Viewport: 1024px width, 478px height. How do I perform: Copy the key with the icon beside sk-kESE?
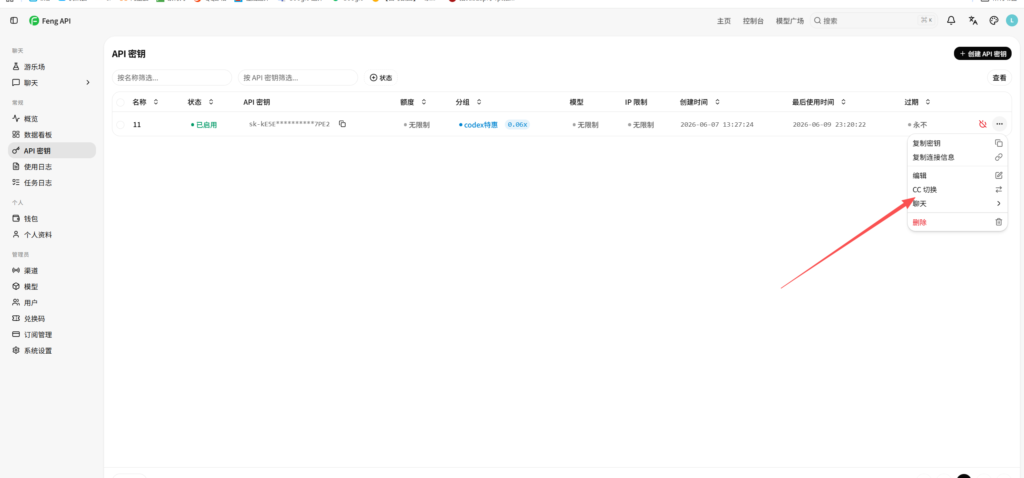342,124
